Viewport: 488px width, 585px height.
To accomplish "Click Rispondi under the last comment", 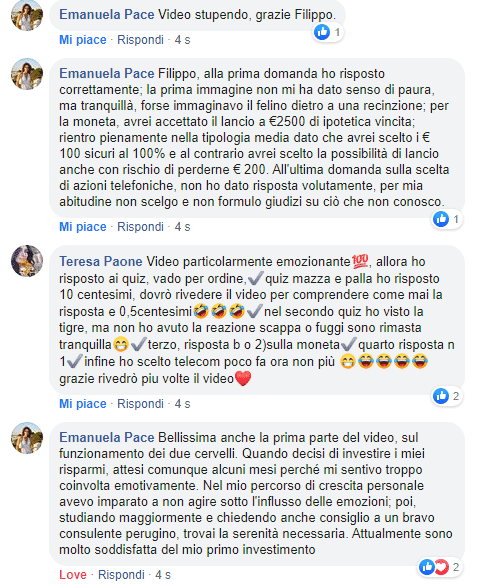I will pos(121,575).
